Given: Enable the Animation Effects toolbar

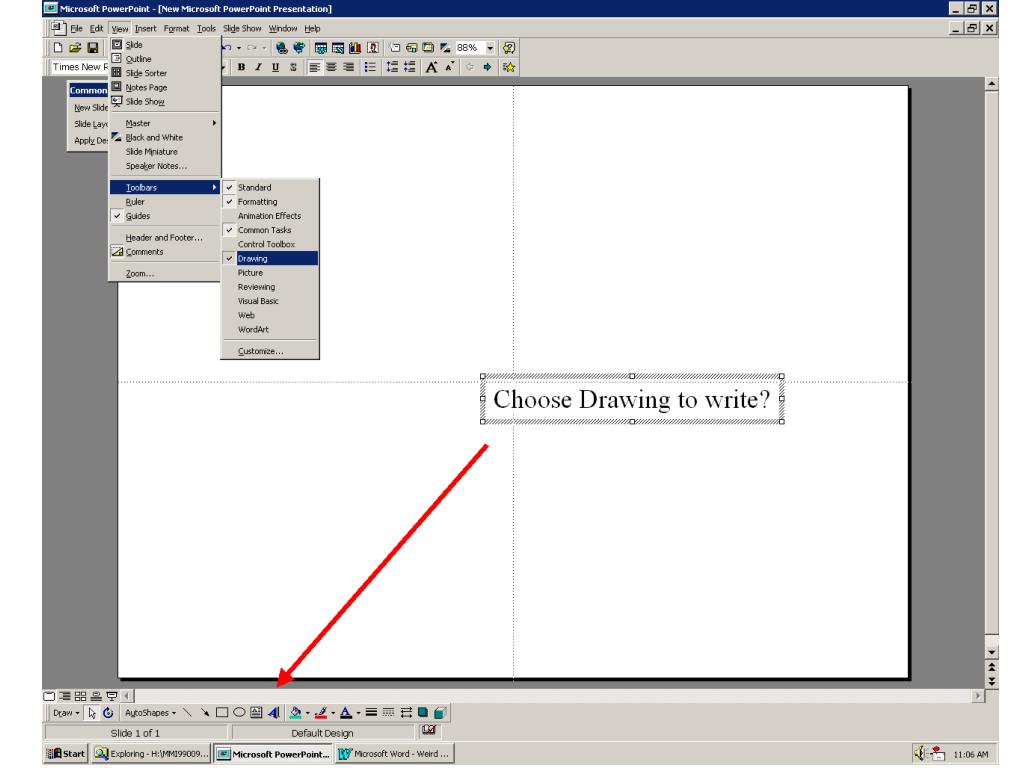Looking at the screenshot, I should 270,216.
